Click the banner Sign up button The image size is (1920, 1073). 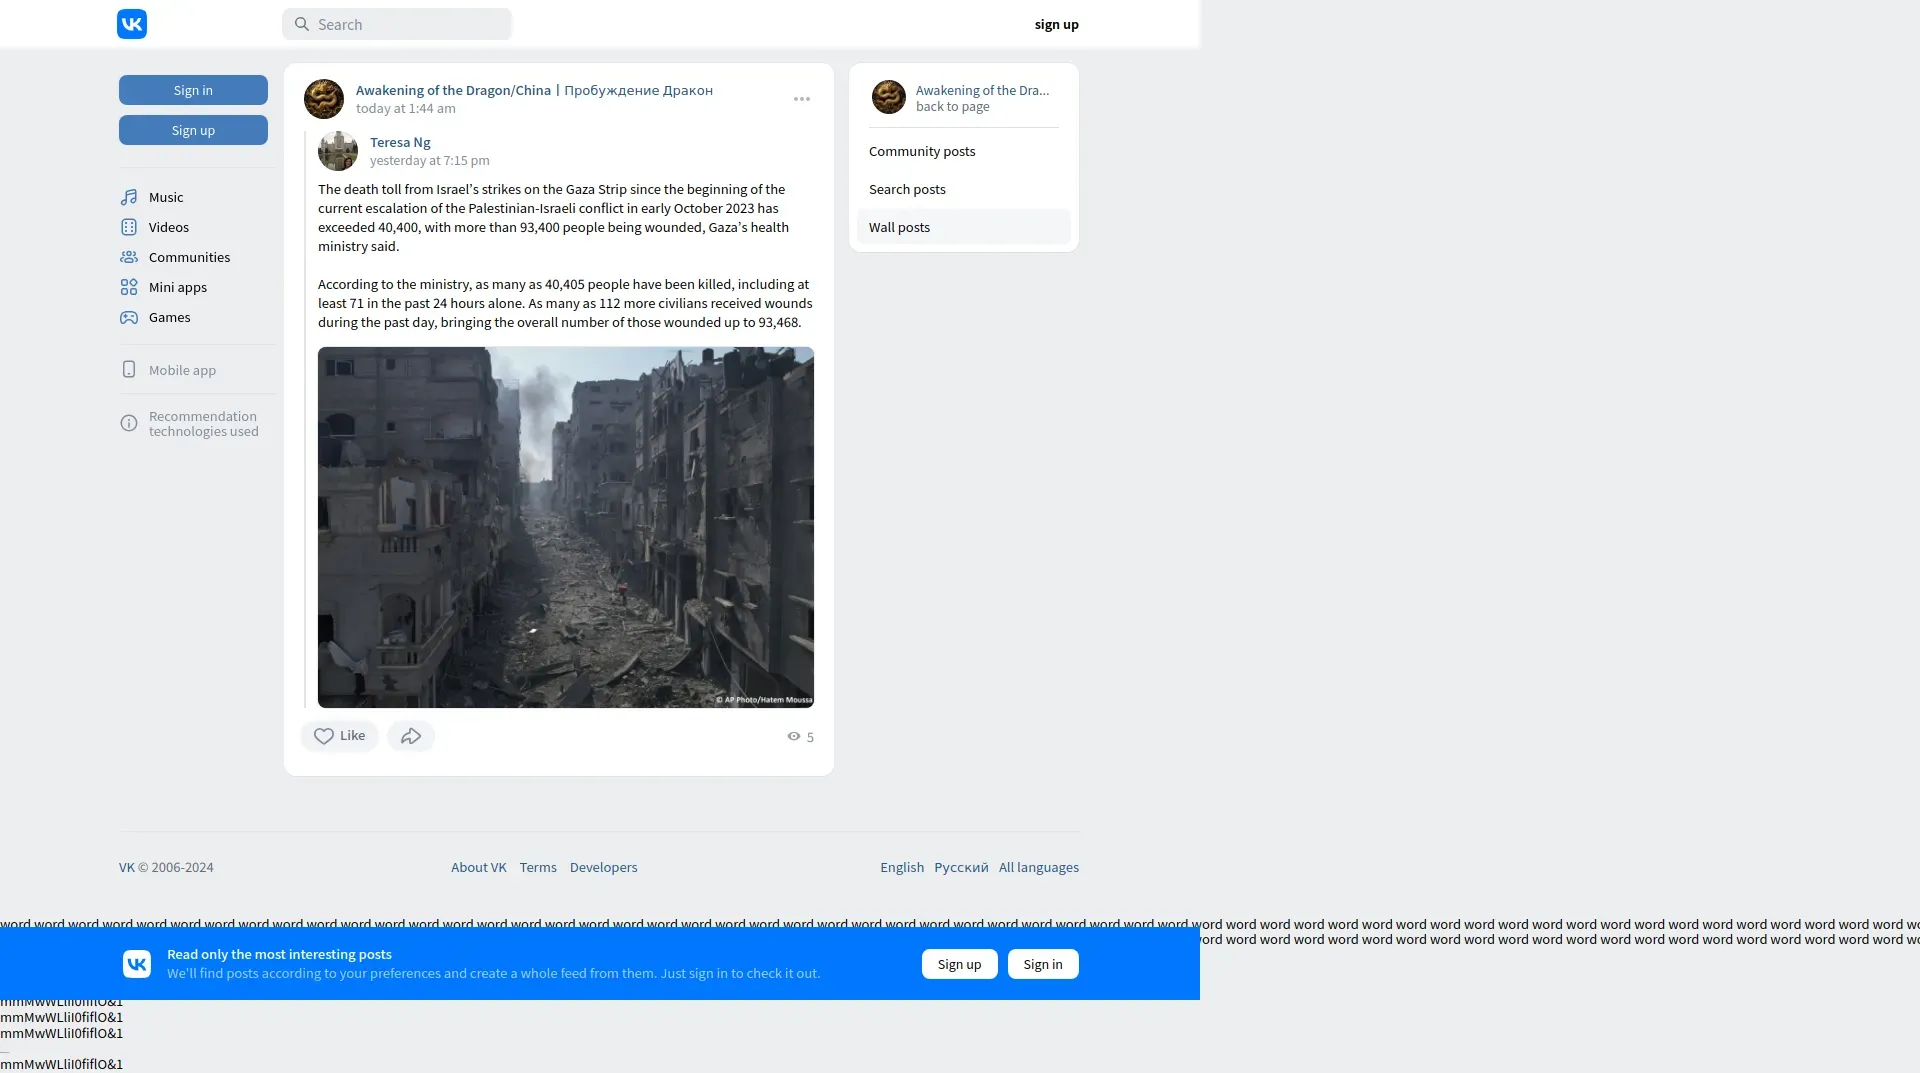click(960, 964)
